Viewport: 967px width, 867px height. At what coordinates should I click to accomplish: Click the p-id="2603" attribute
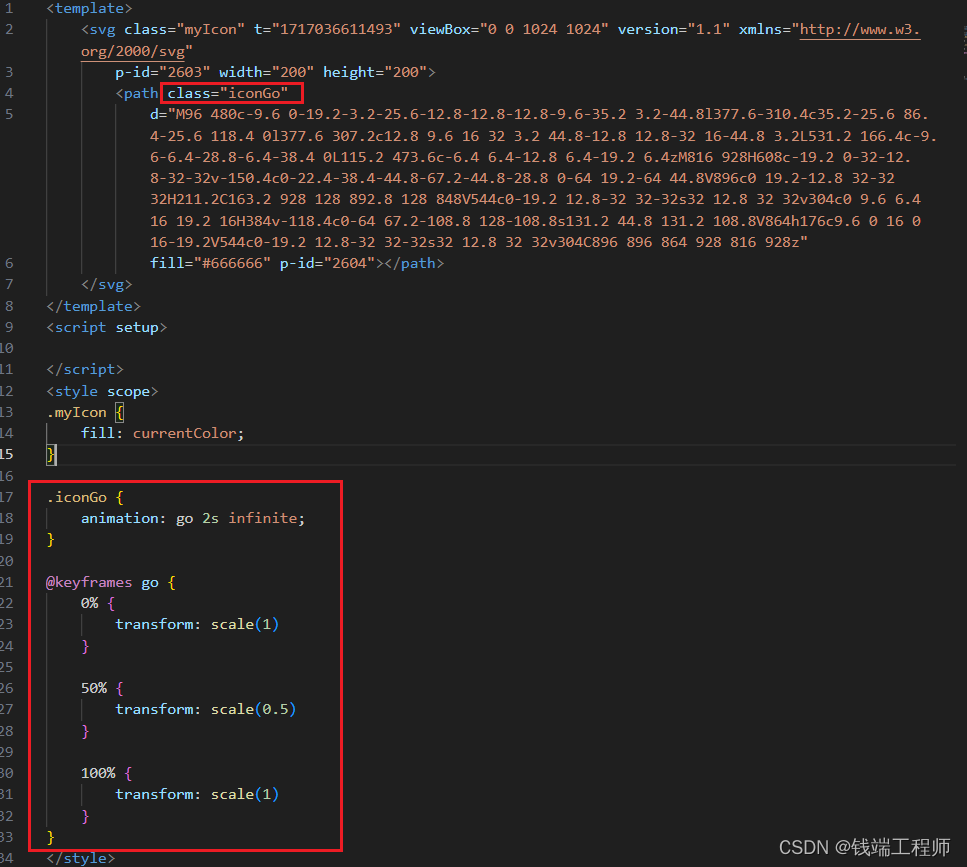(163, 72)
